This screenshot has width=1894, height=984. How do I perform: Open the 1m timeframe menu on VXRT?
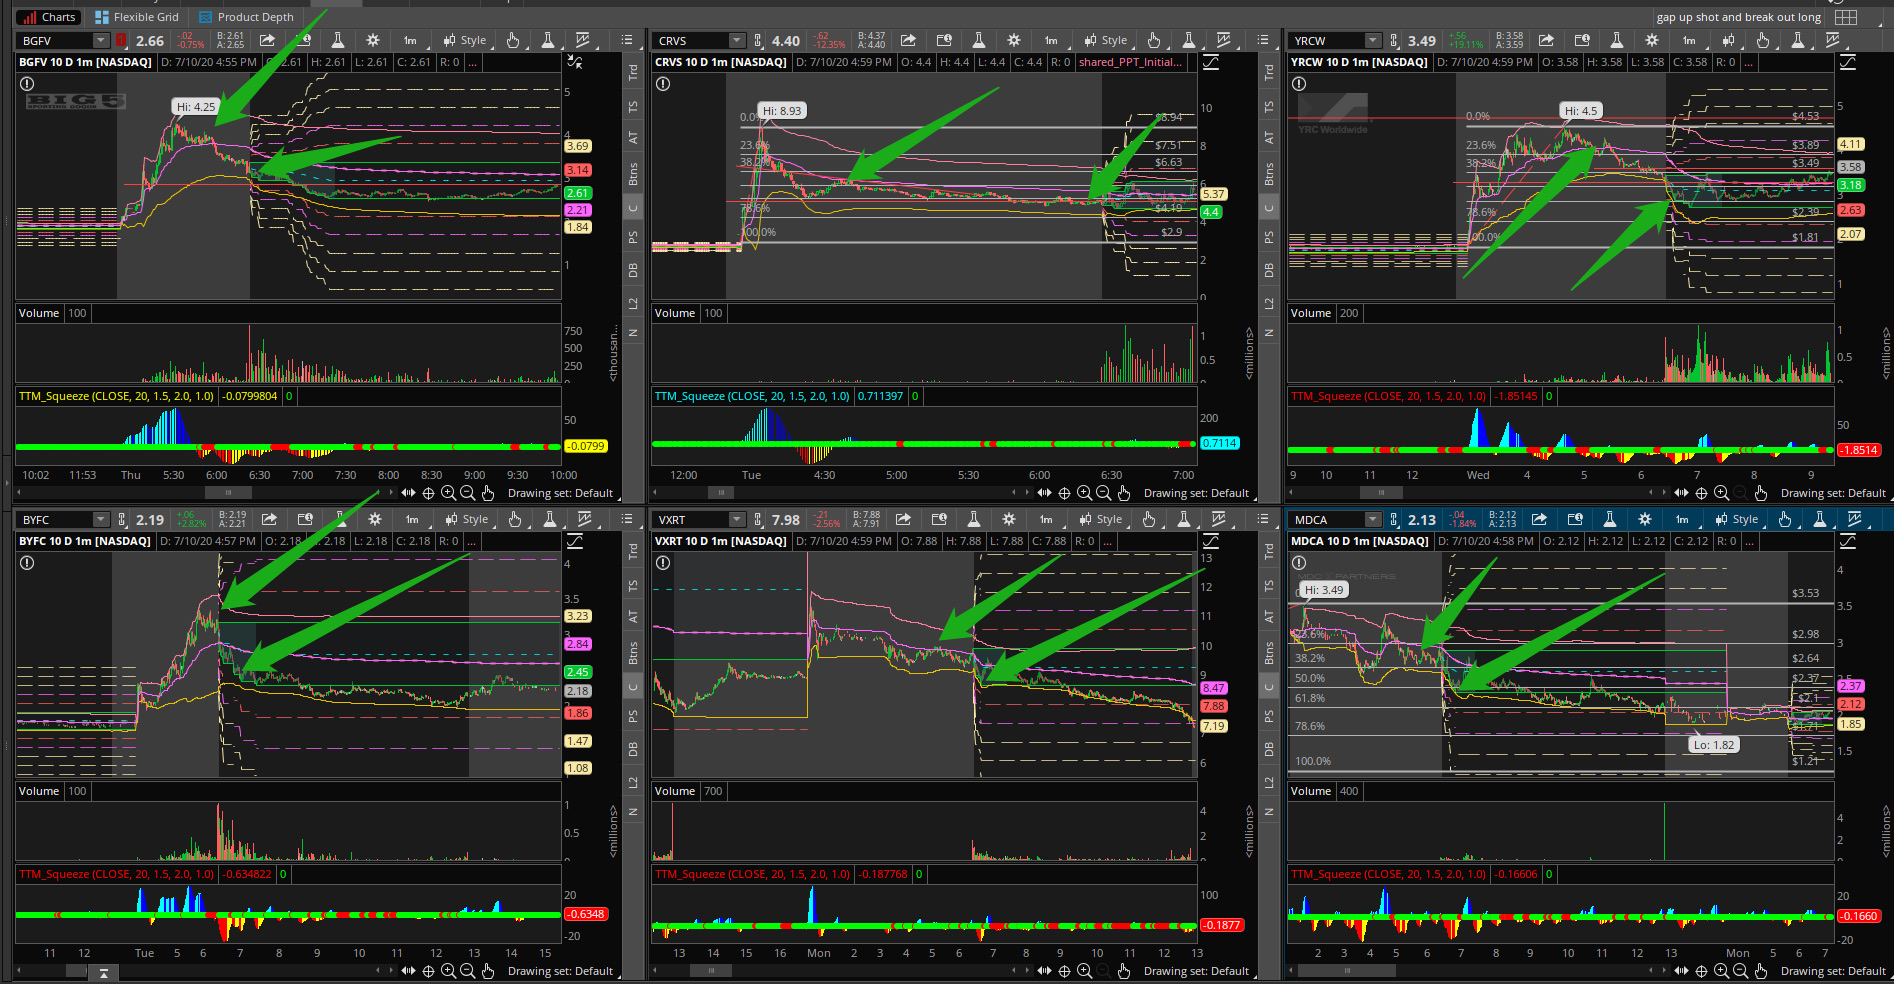pyautogui.click(x=1047, y=519)
